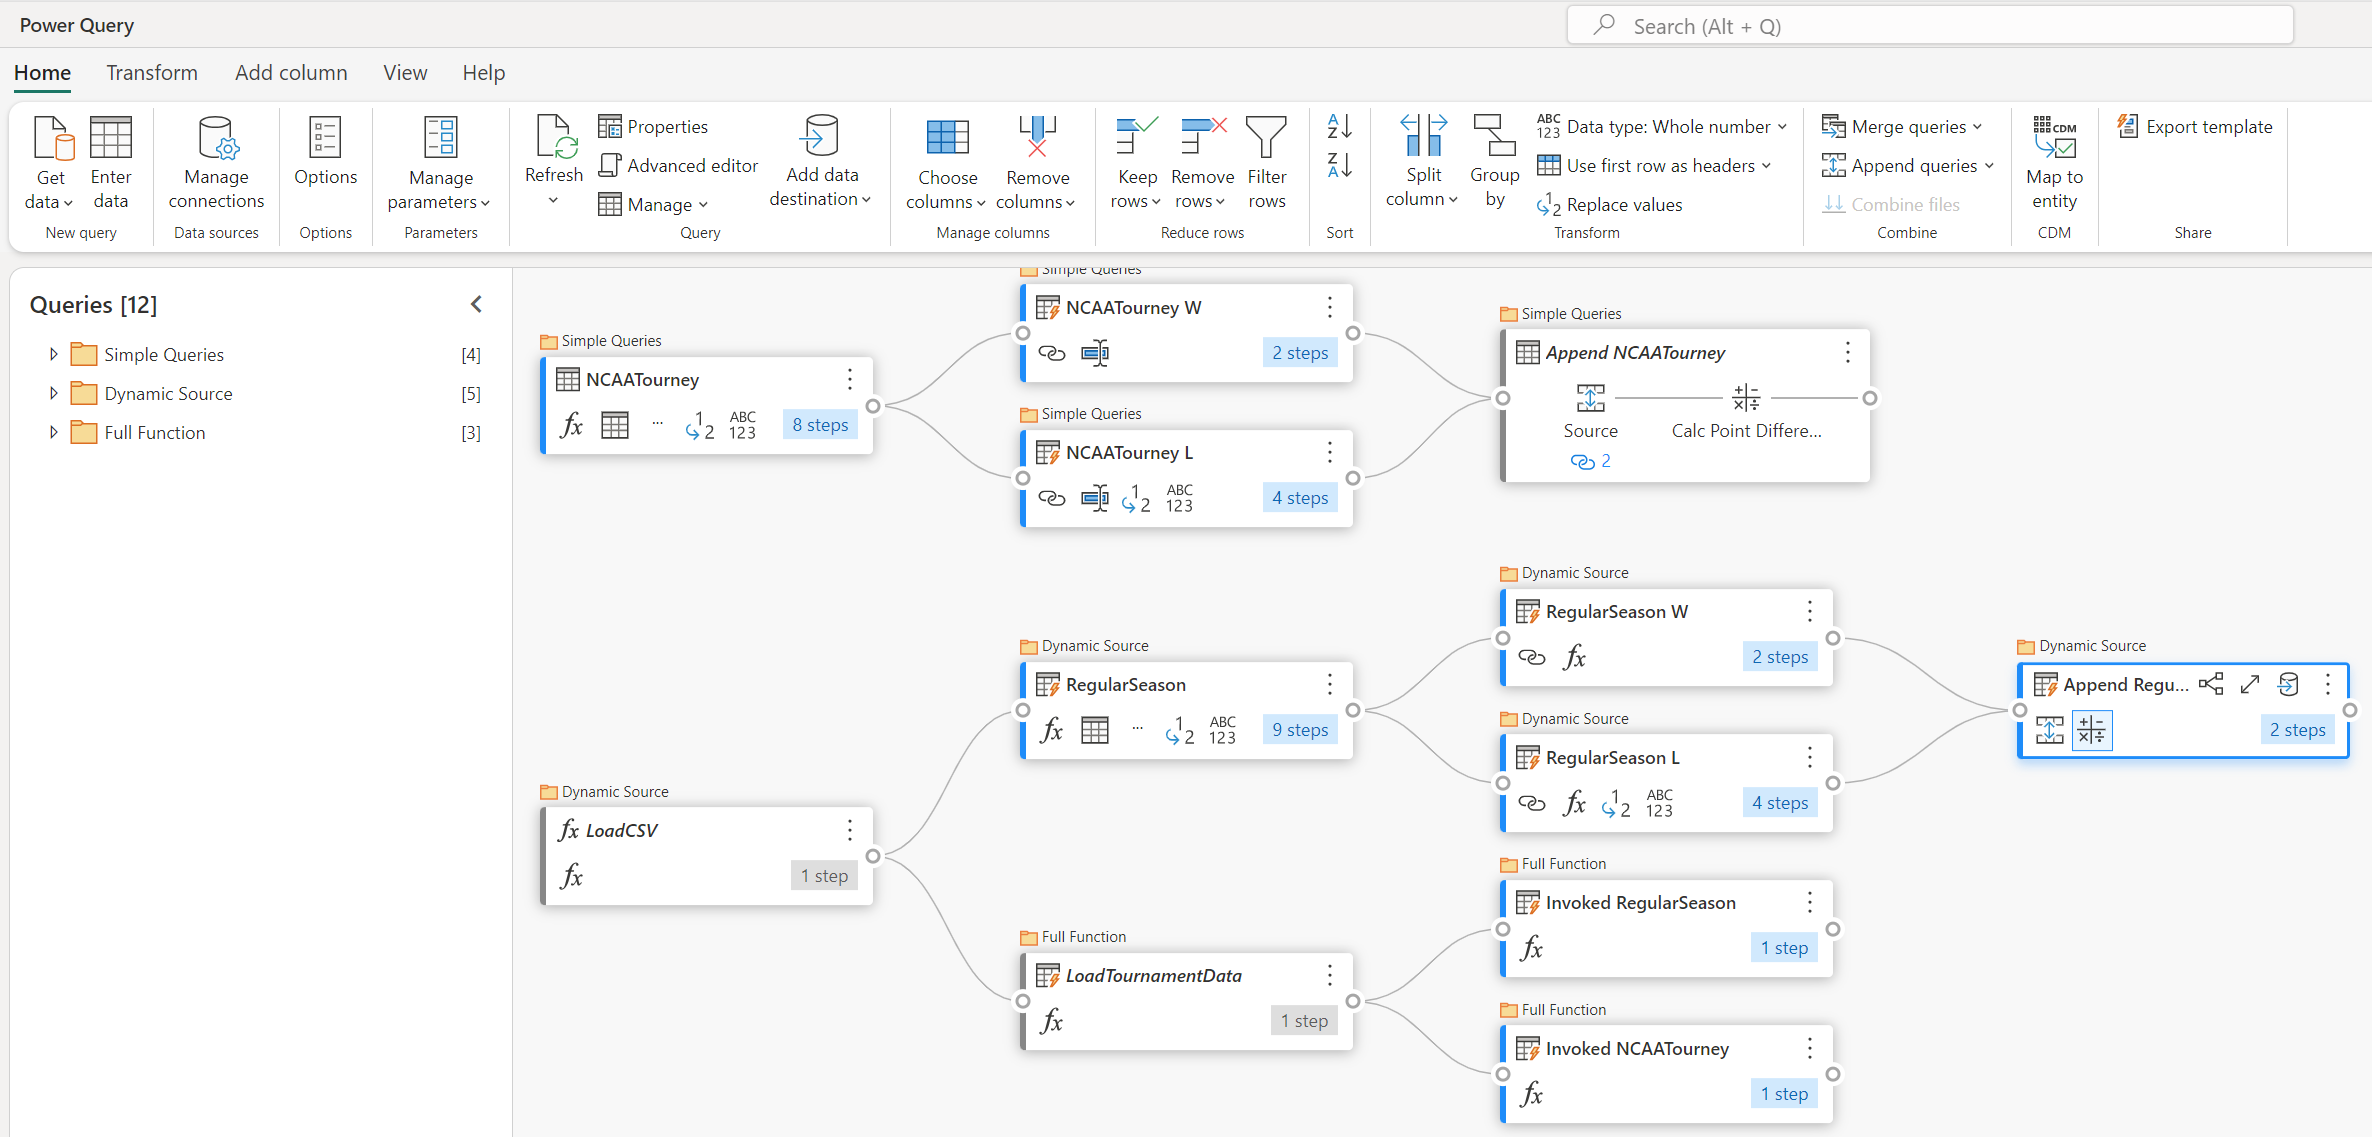Expand the Append Regu node

[2250, 684]
